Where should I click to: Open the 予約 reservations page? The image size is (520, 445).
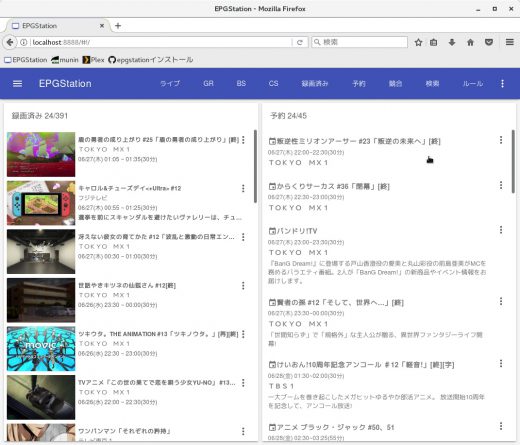359,84
